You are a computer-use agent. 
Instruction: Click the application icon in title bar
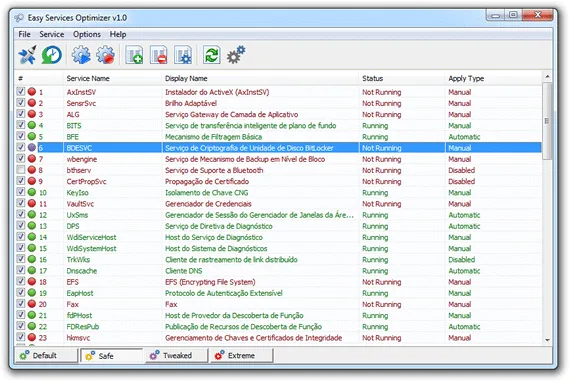19,18
